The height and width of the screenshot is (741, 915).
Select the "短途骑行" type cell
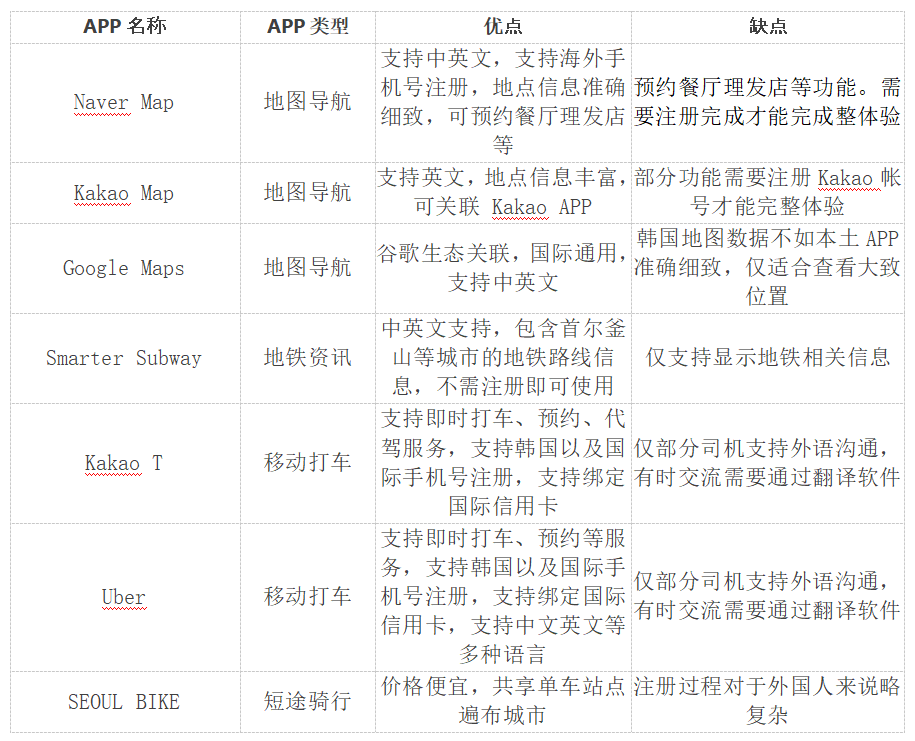307,701
